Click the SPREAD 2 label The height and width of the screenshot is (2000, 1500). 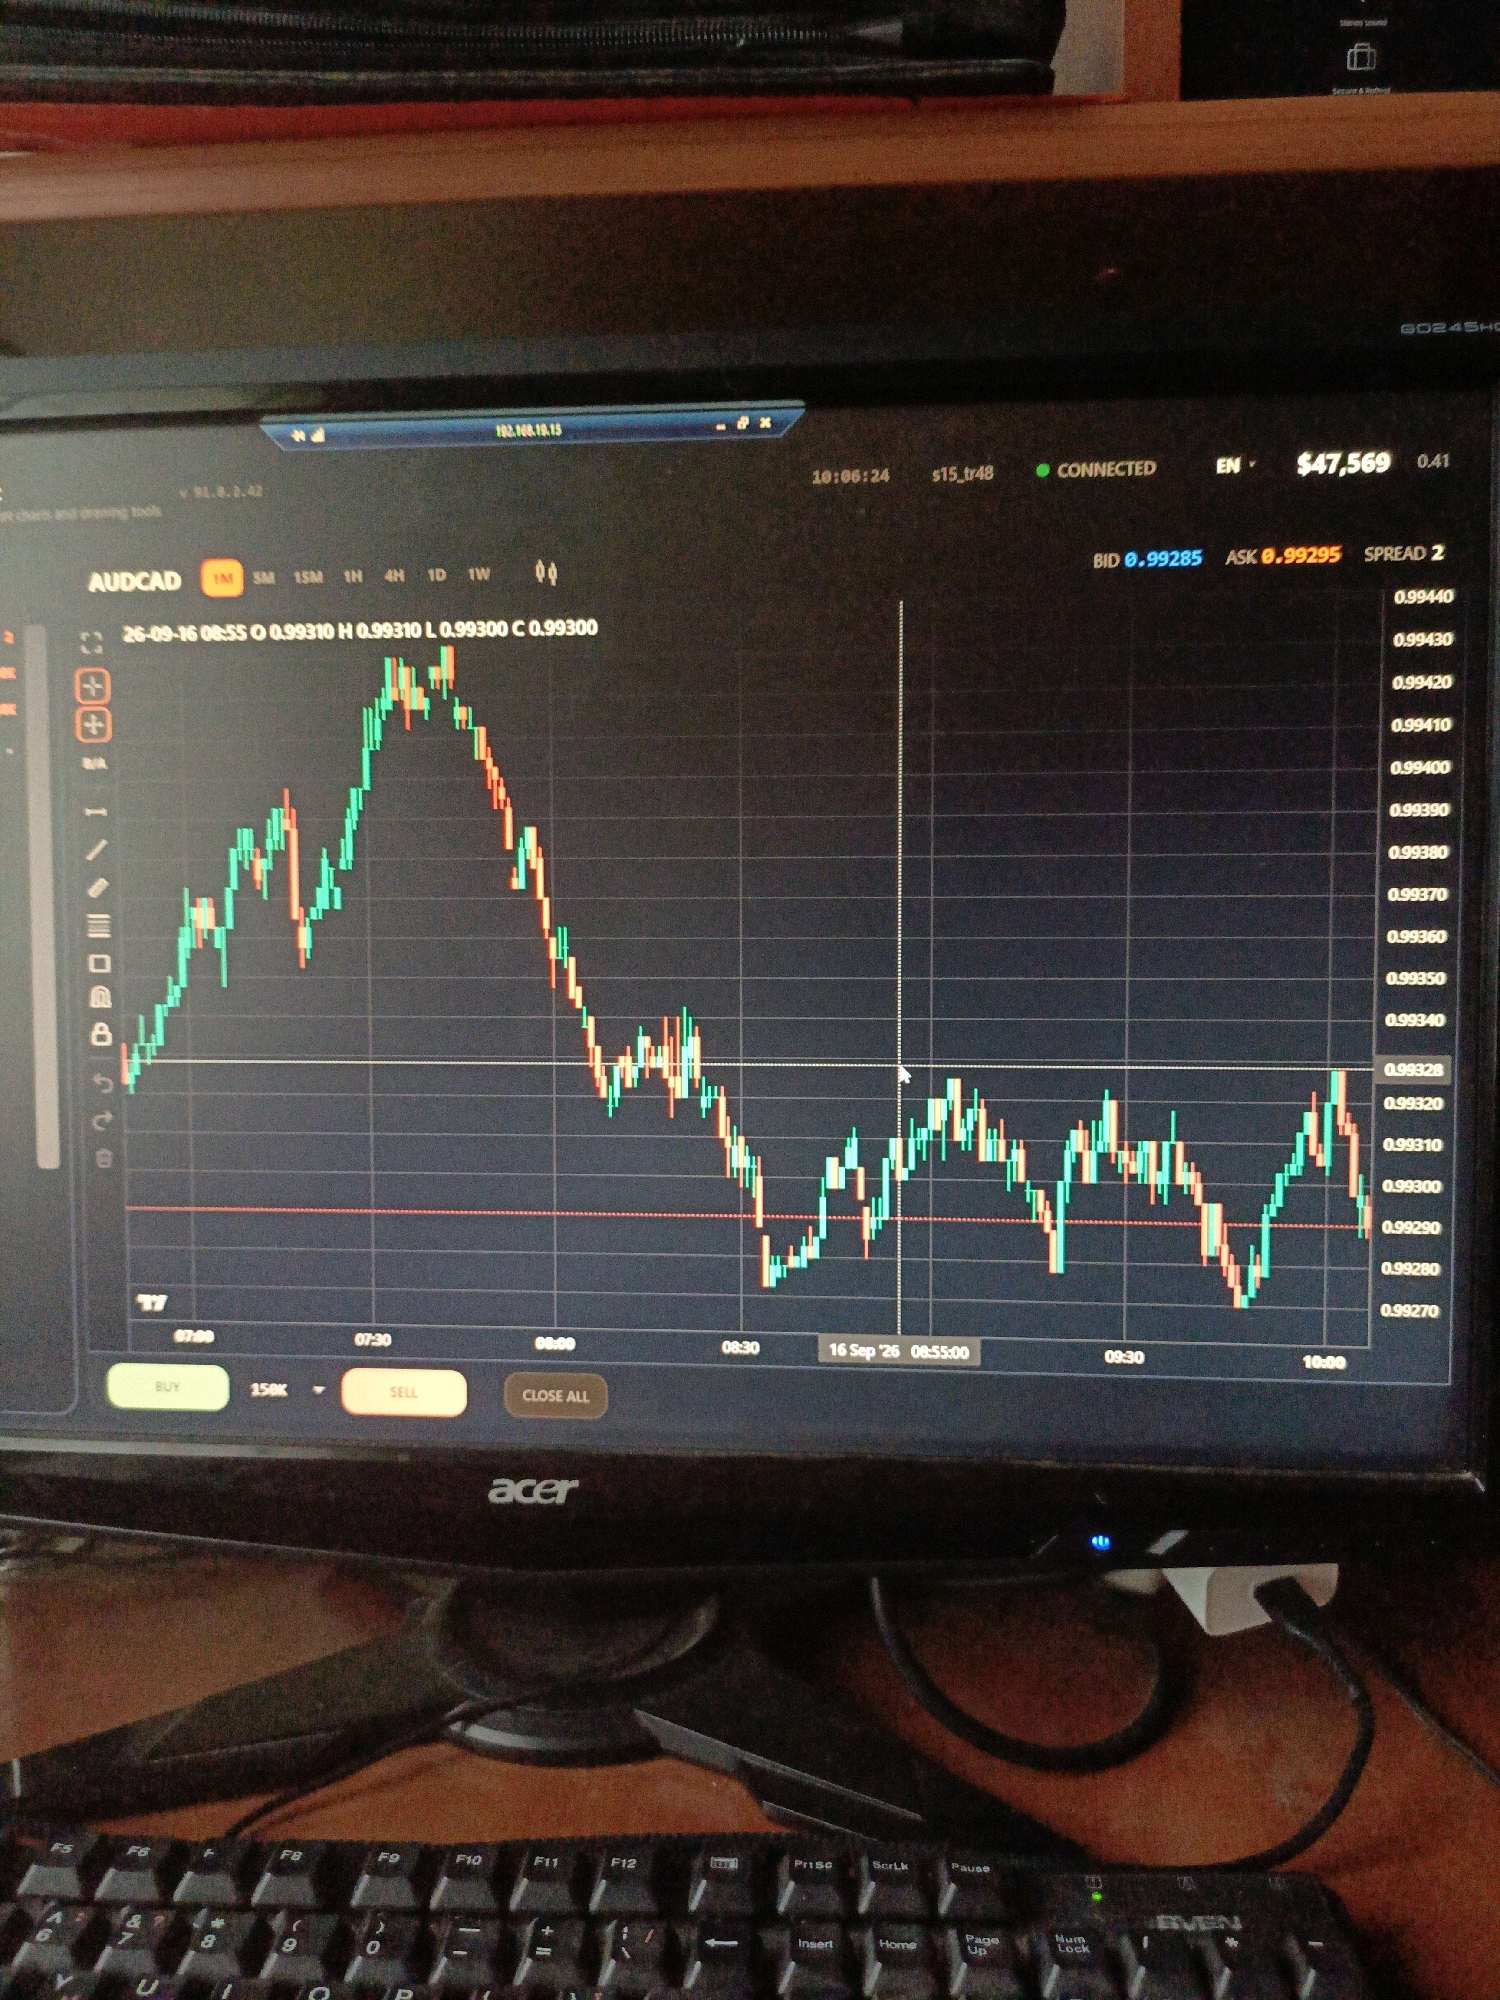click(1404, 553)
